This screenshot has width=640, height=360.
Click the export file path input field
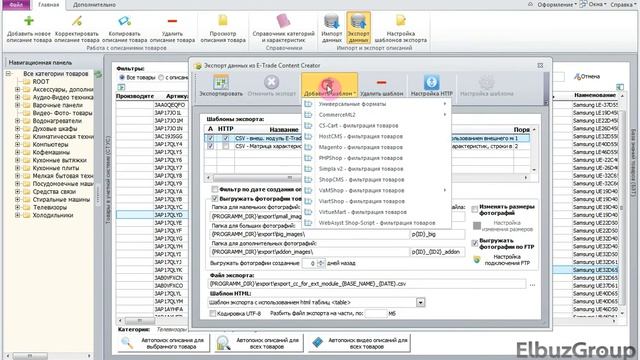pos(367,284)
